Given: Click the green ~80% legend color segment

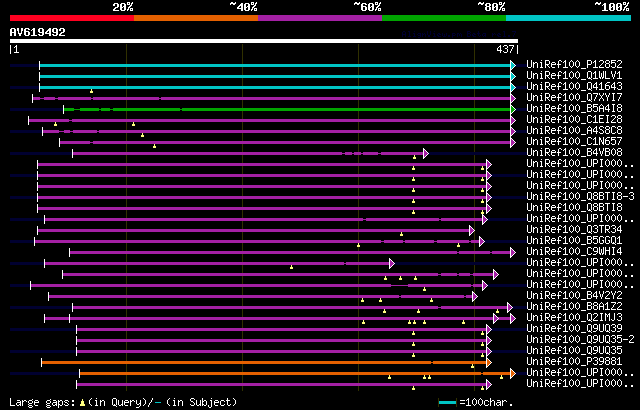Looking at the screenshot, I should coord(444,18).
